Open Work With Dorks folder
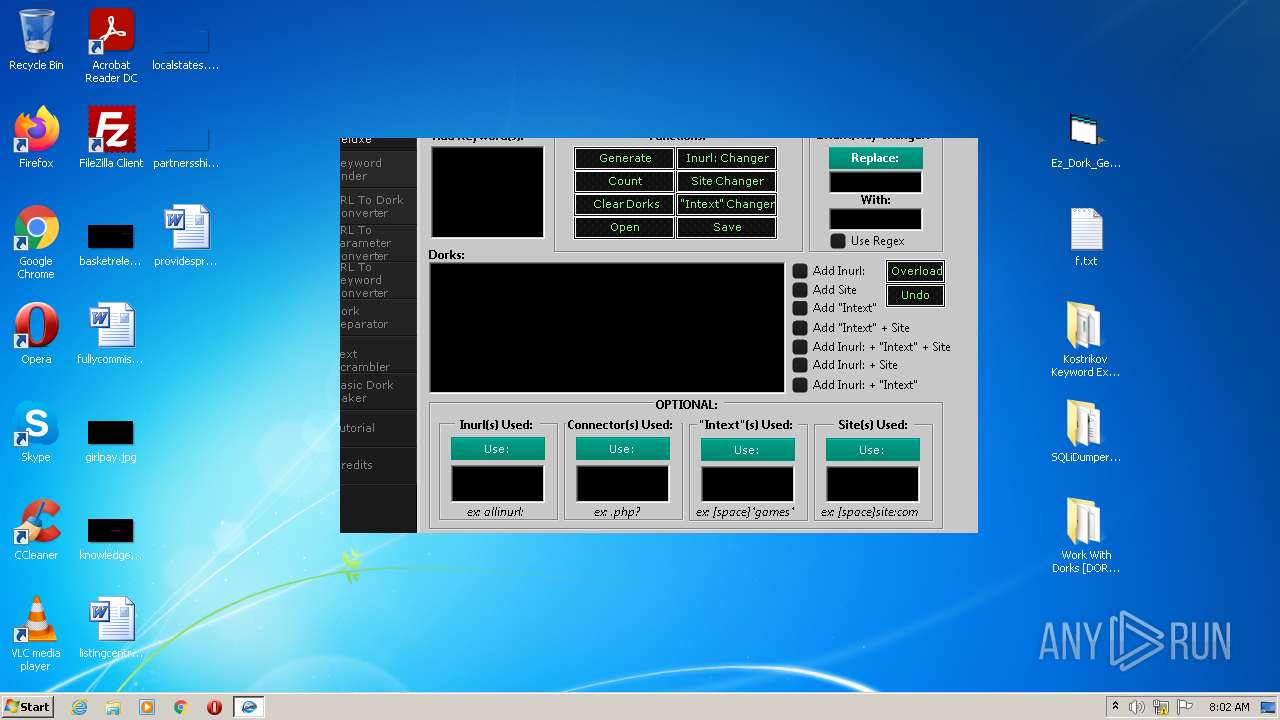 (1086, 536)
